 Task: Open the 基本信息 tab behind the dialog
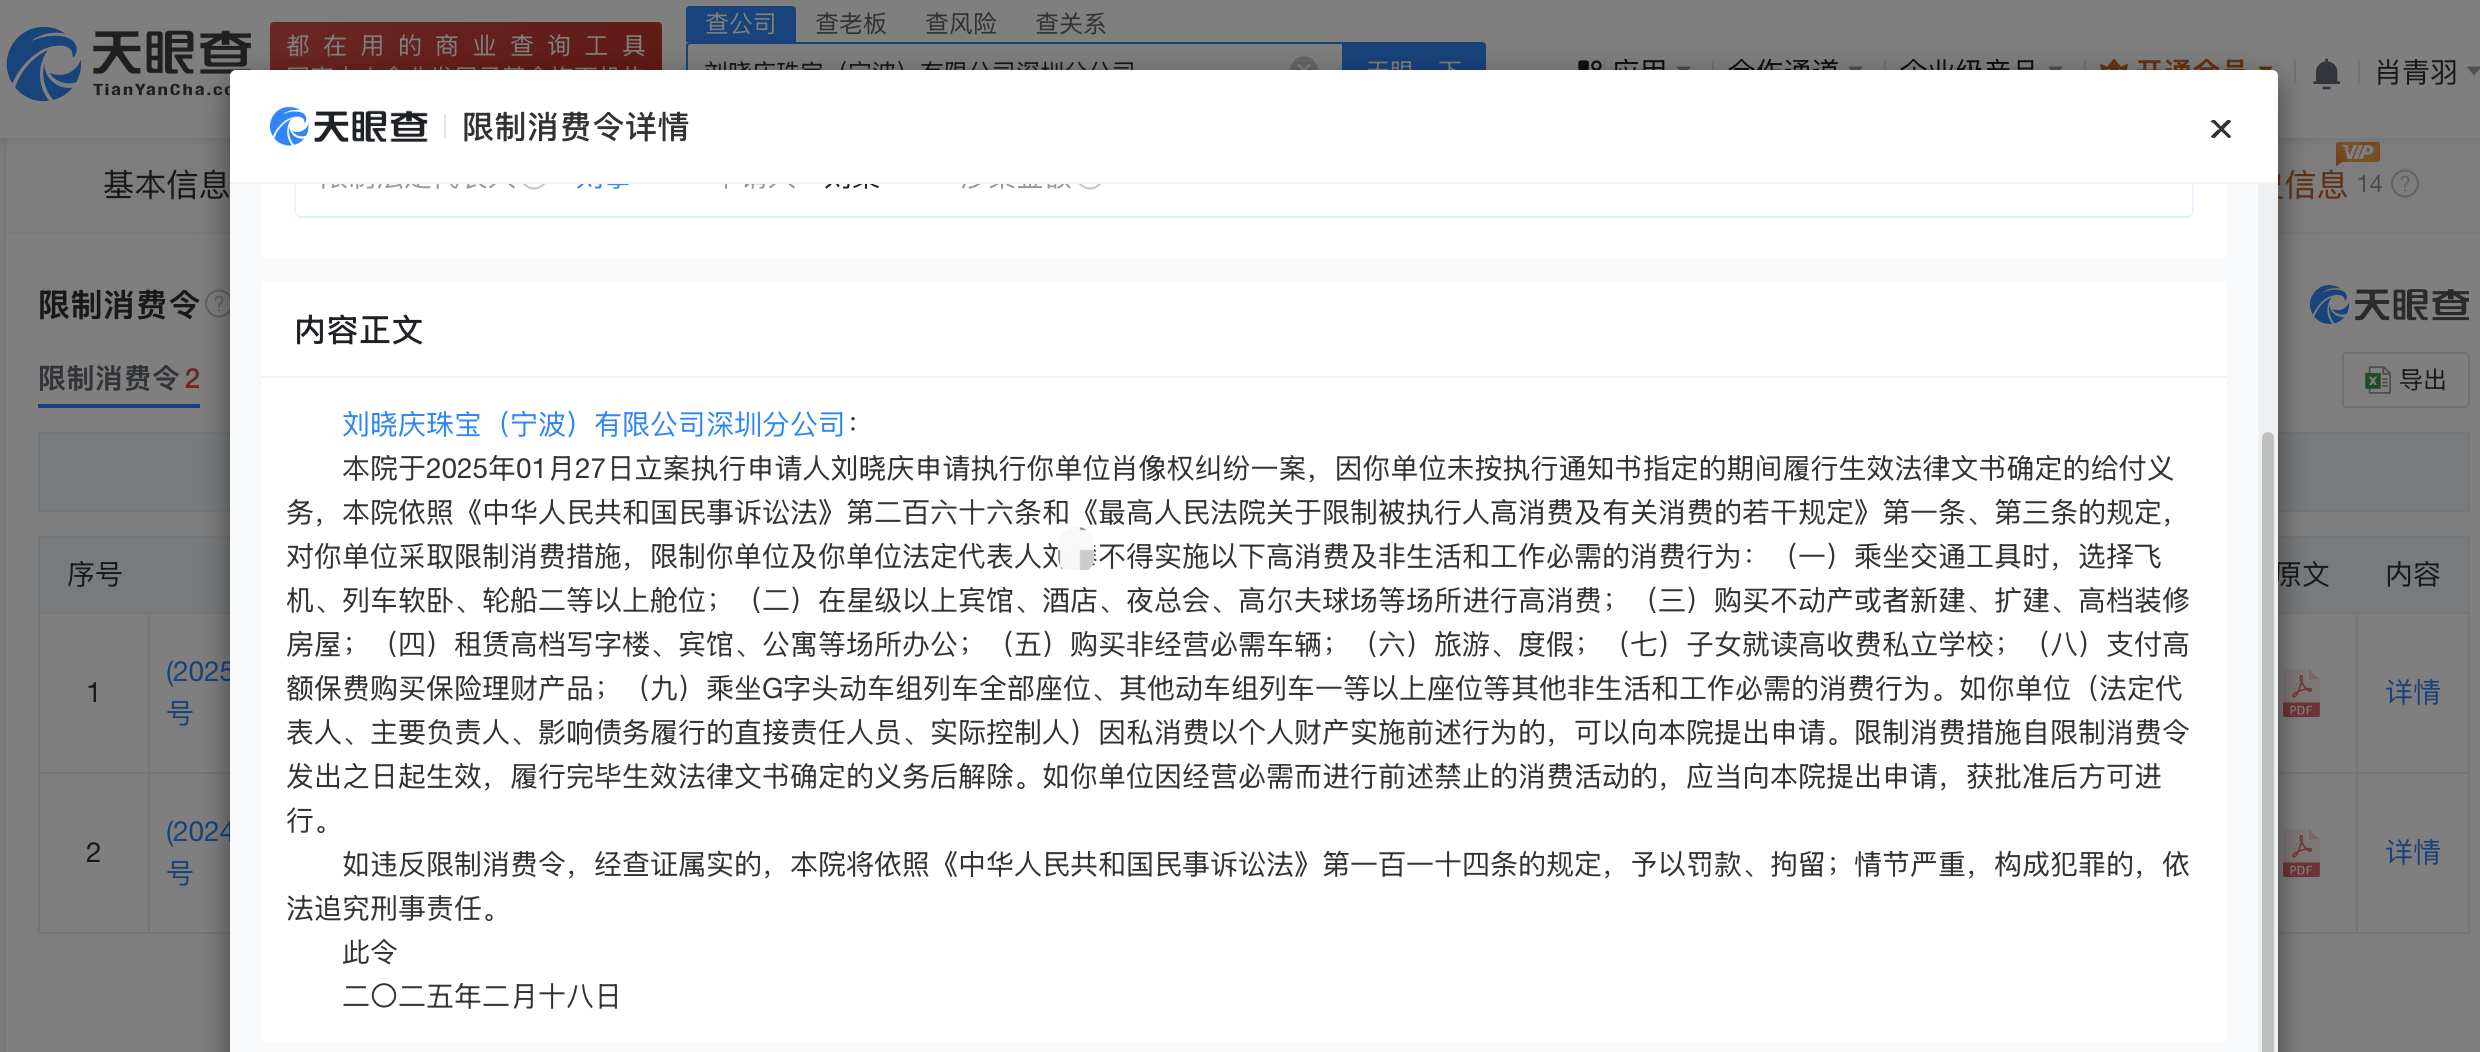pos(166,184)
